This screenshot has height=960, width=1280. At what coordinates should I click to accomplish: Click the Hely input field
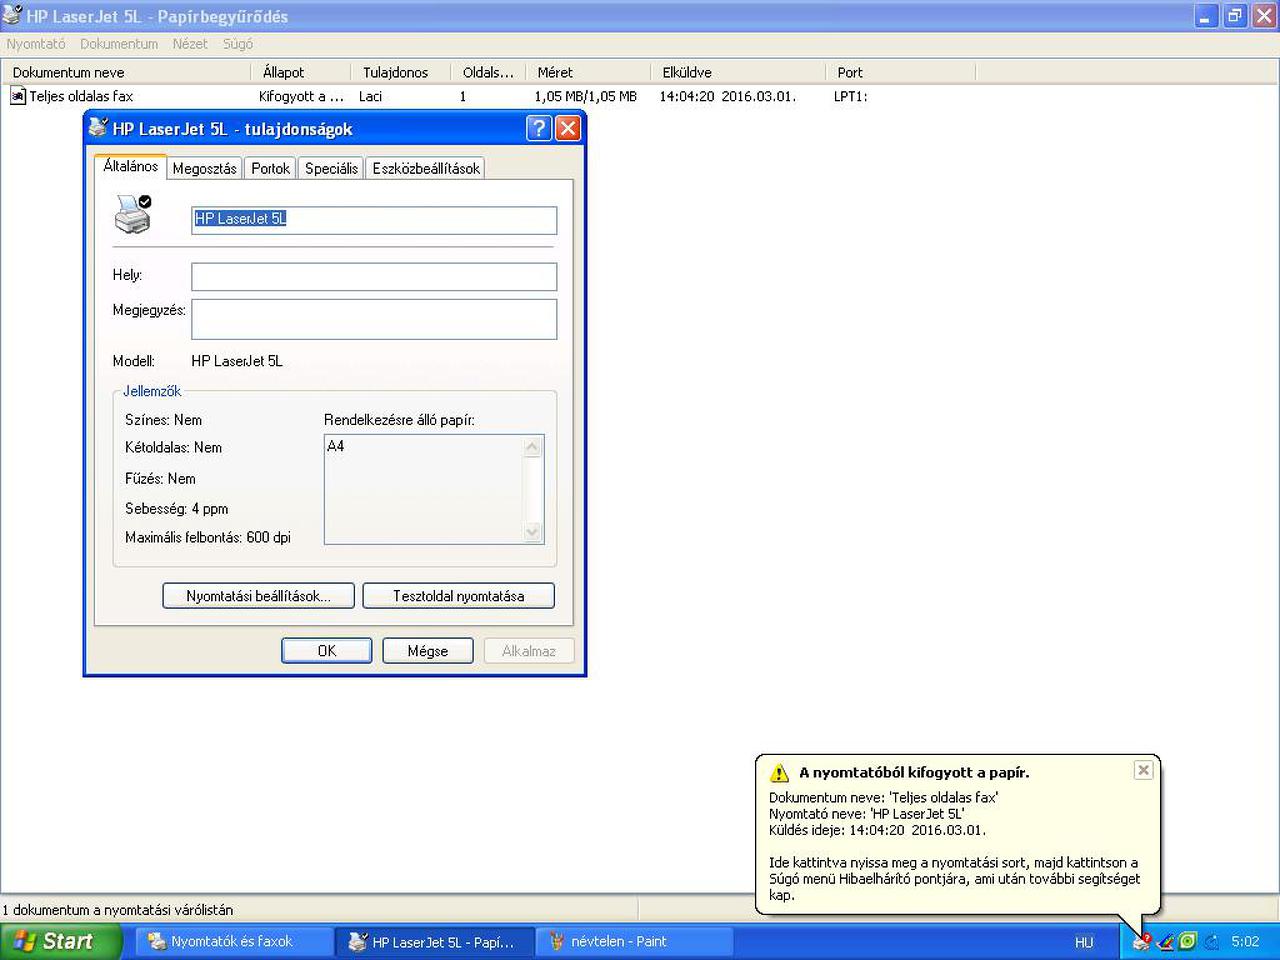374,277
